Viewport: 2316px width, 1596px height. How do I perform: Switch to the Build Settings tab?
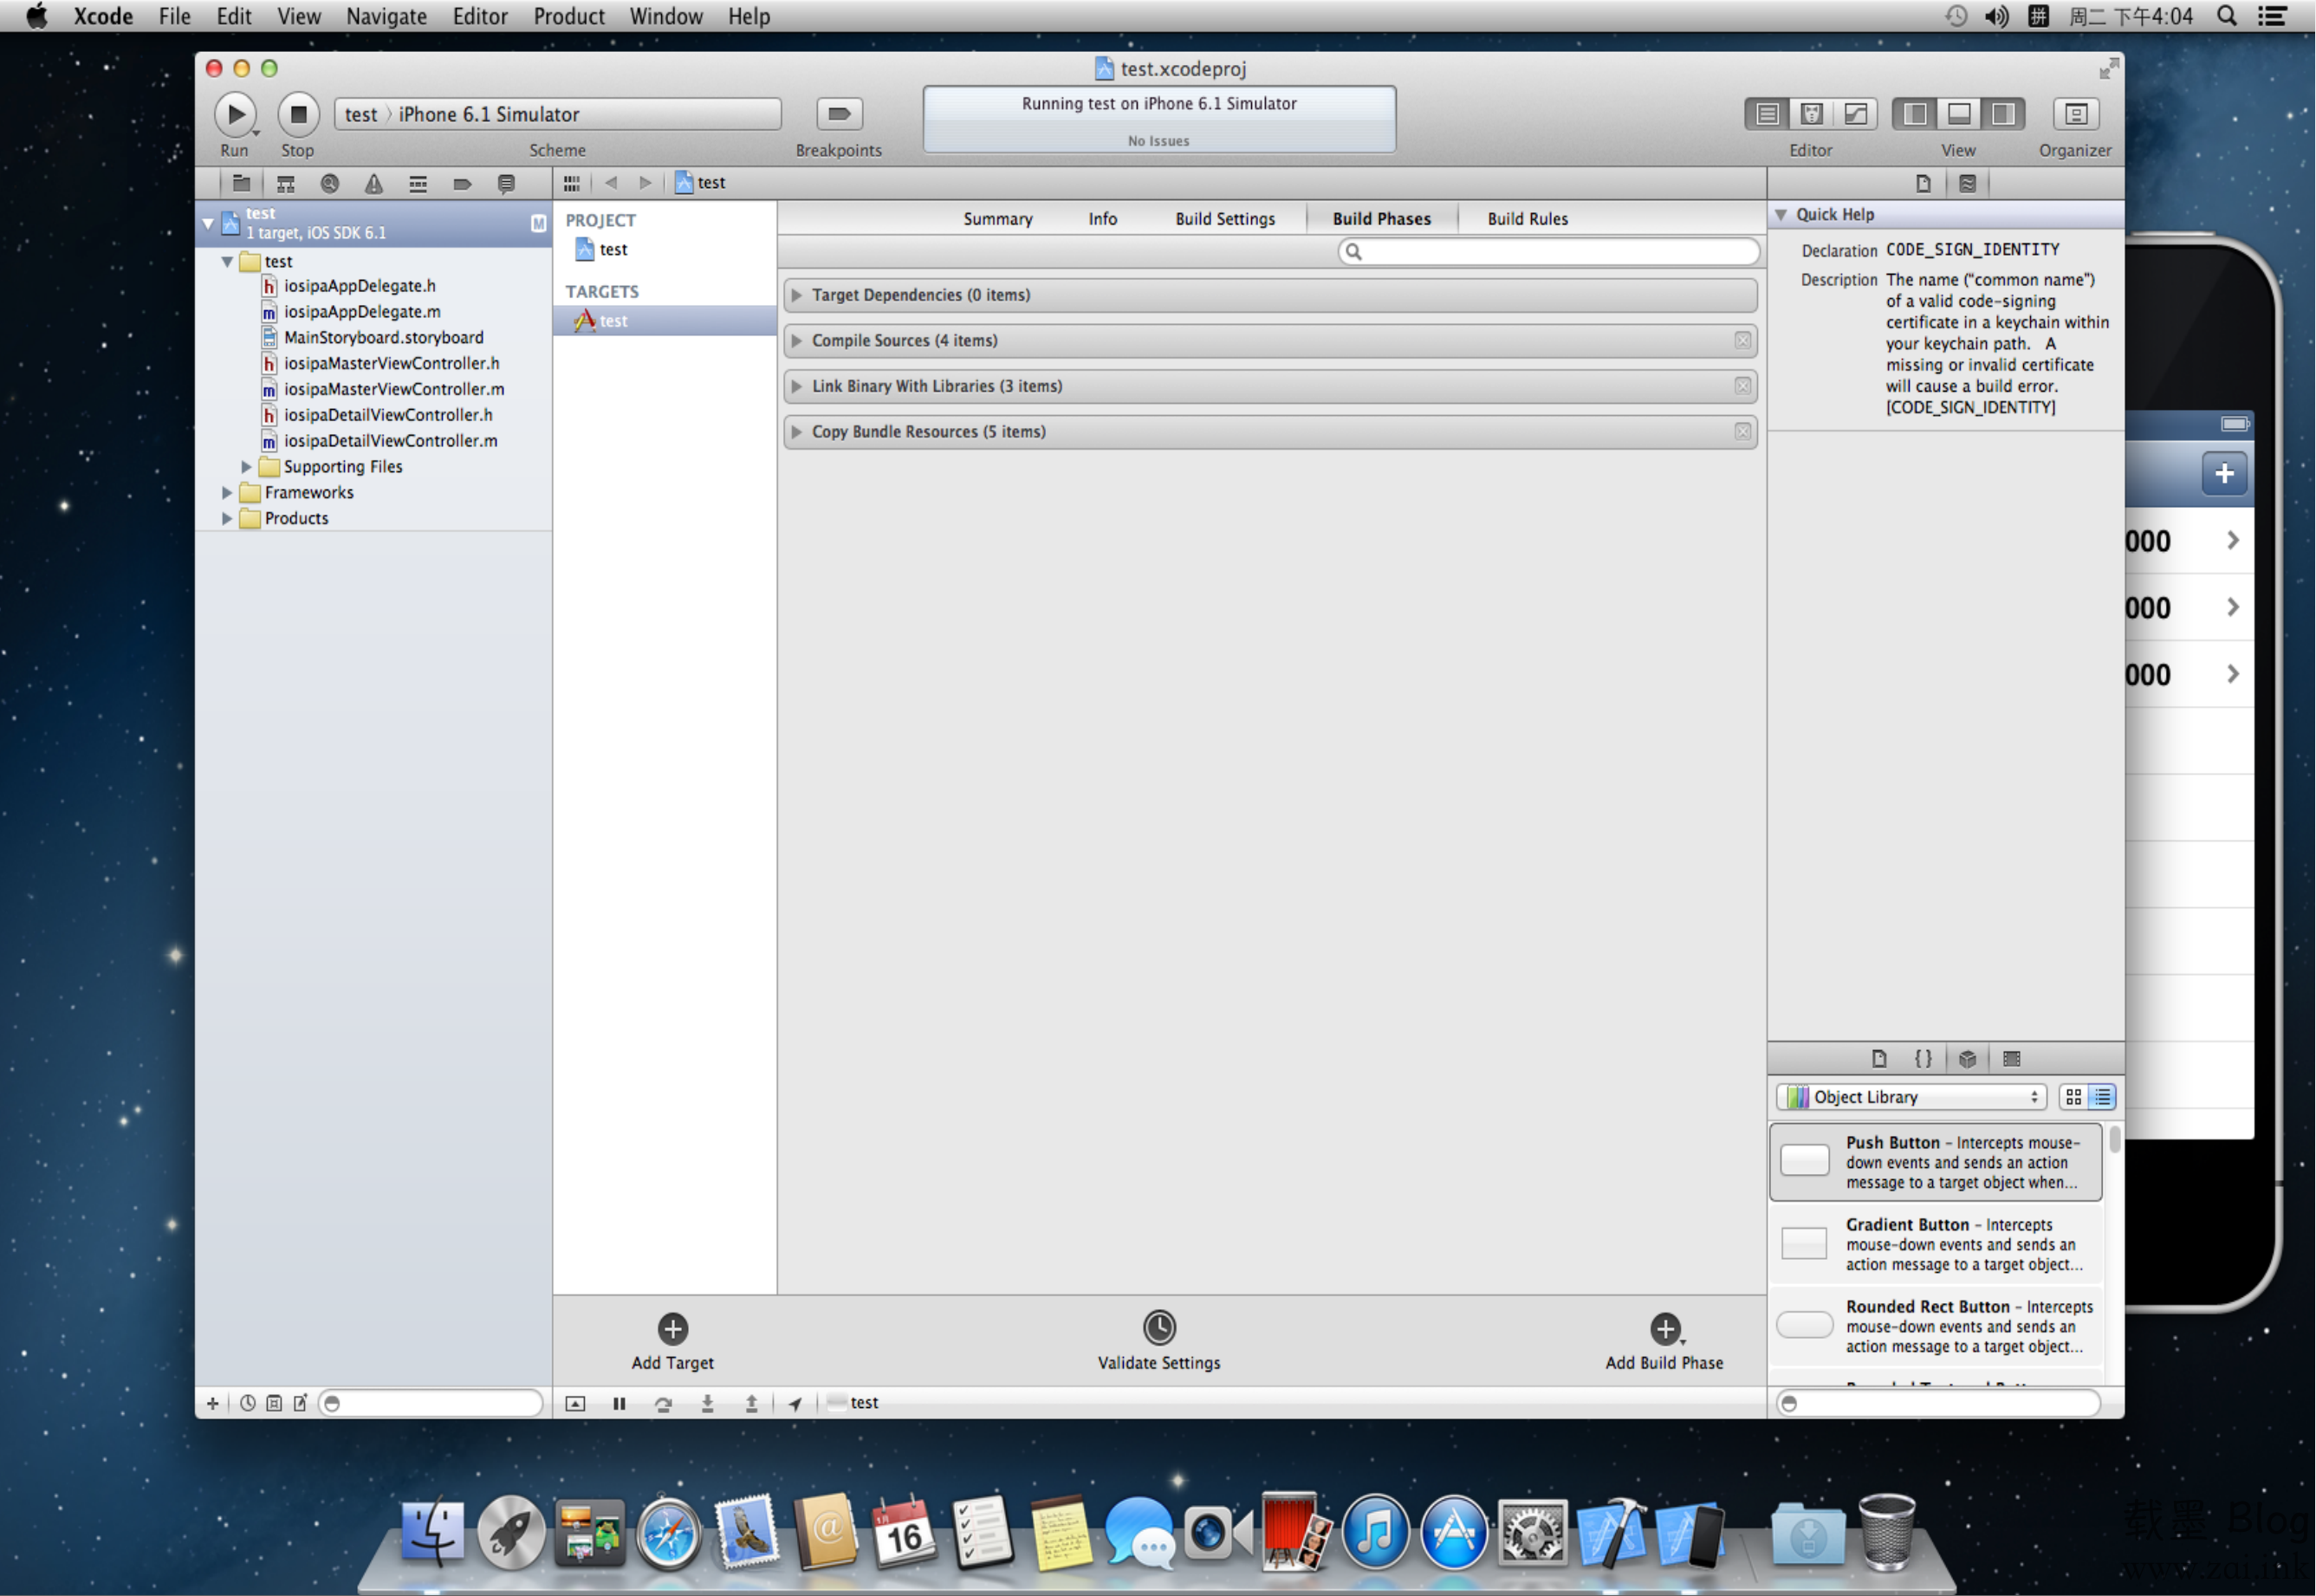click(x=1224, y=219)
